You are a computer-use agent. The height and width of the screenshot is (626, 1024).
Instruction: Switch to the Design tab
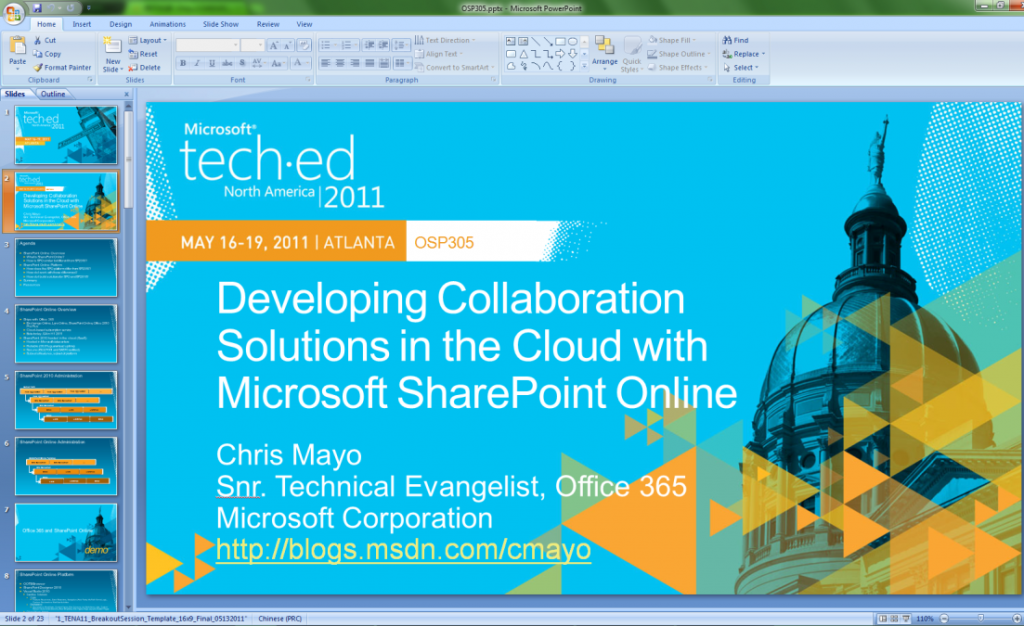click(120, 24)
